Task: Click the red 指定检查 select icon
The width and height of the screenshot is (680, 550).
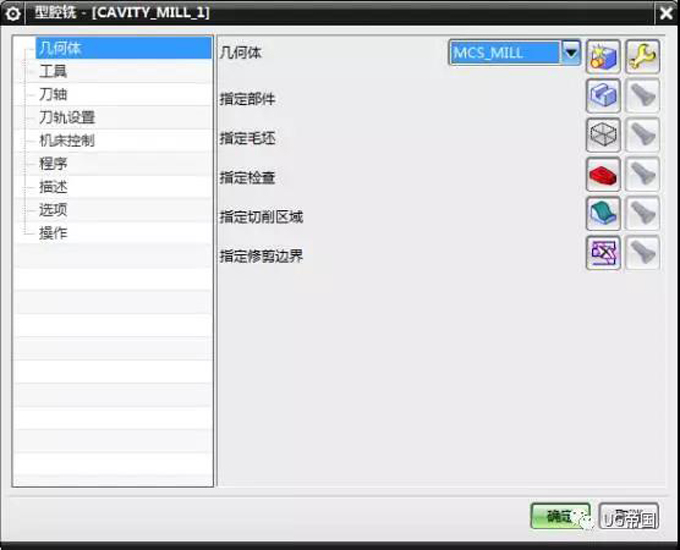Action: (603, 174)
